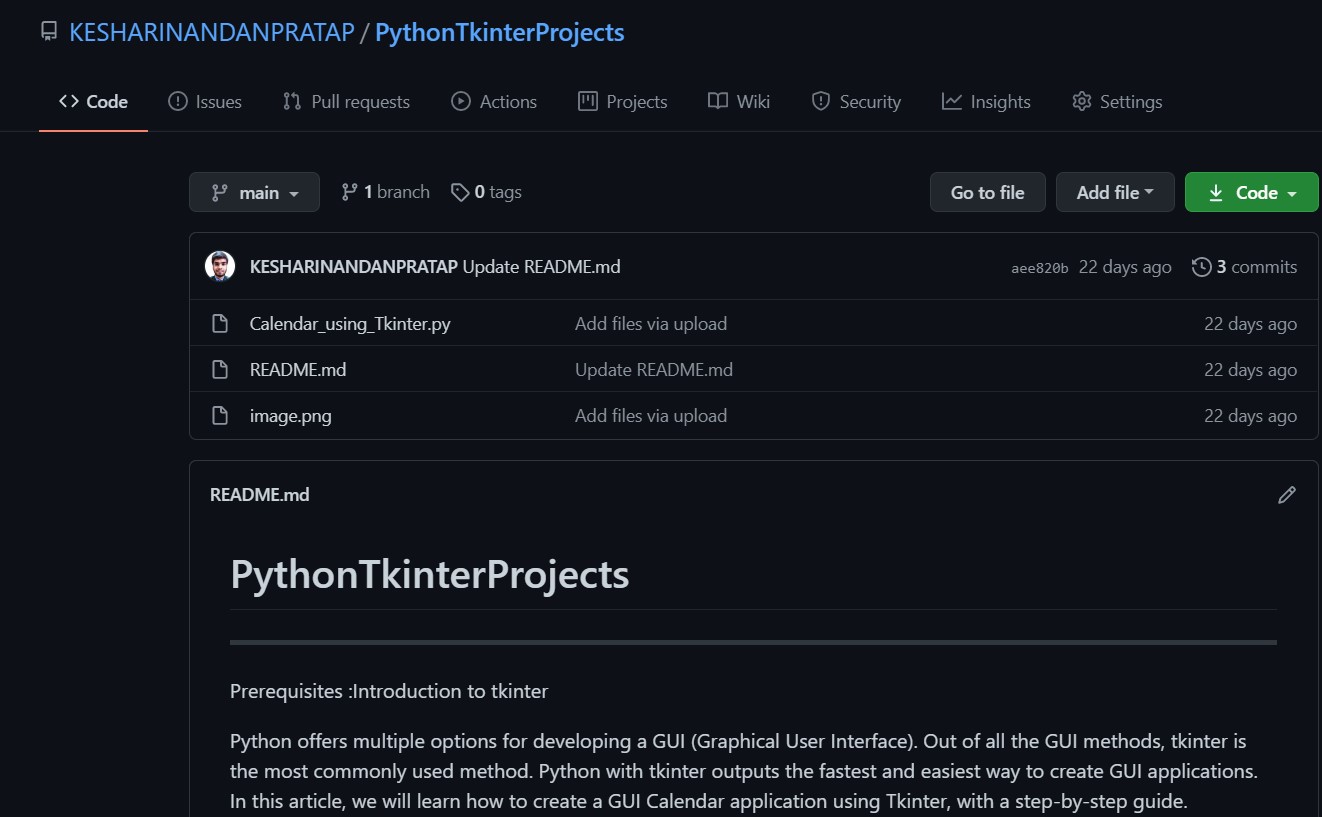The width and height of the screenshot is (1322, 817).
Task: Click the user avatar of latest commit
Action: coord(220,266)
